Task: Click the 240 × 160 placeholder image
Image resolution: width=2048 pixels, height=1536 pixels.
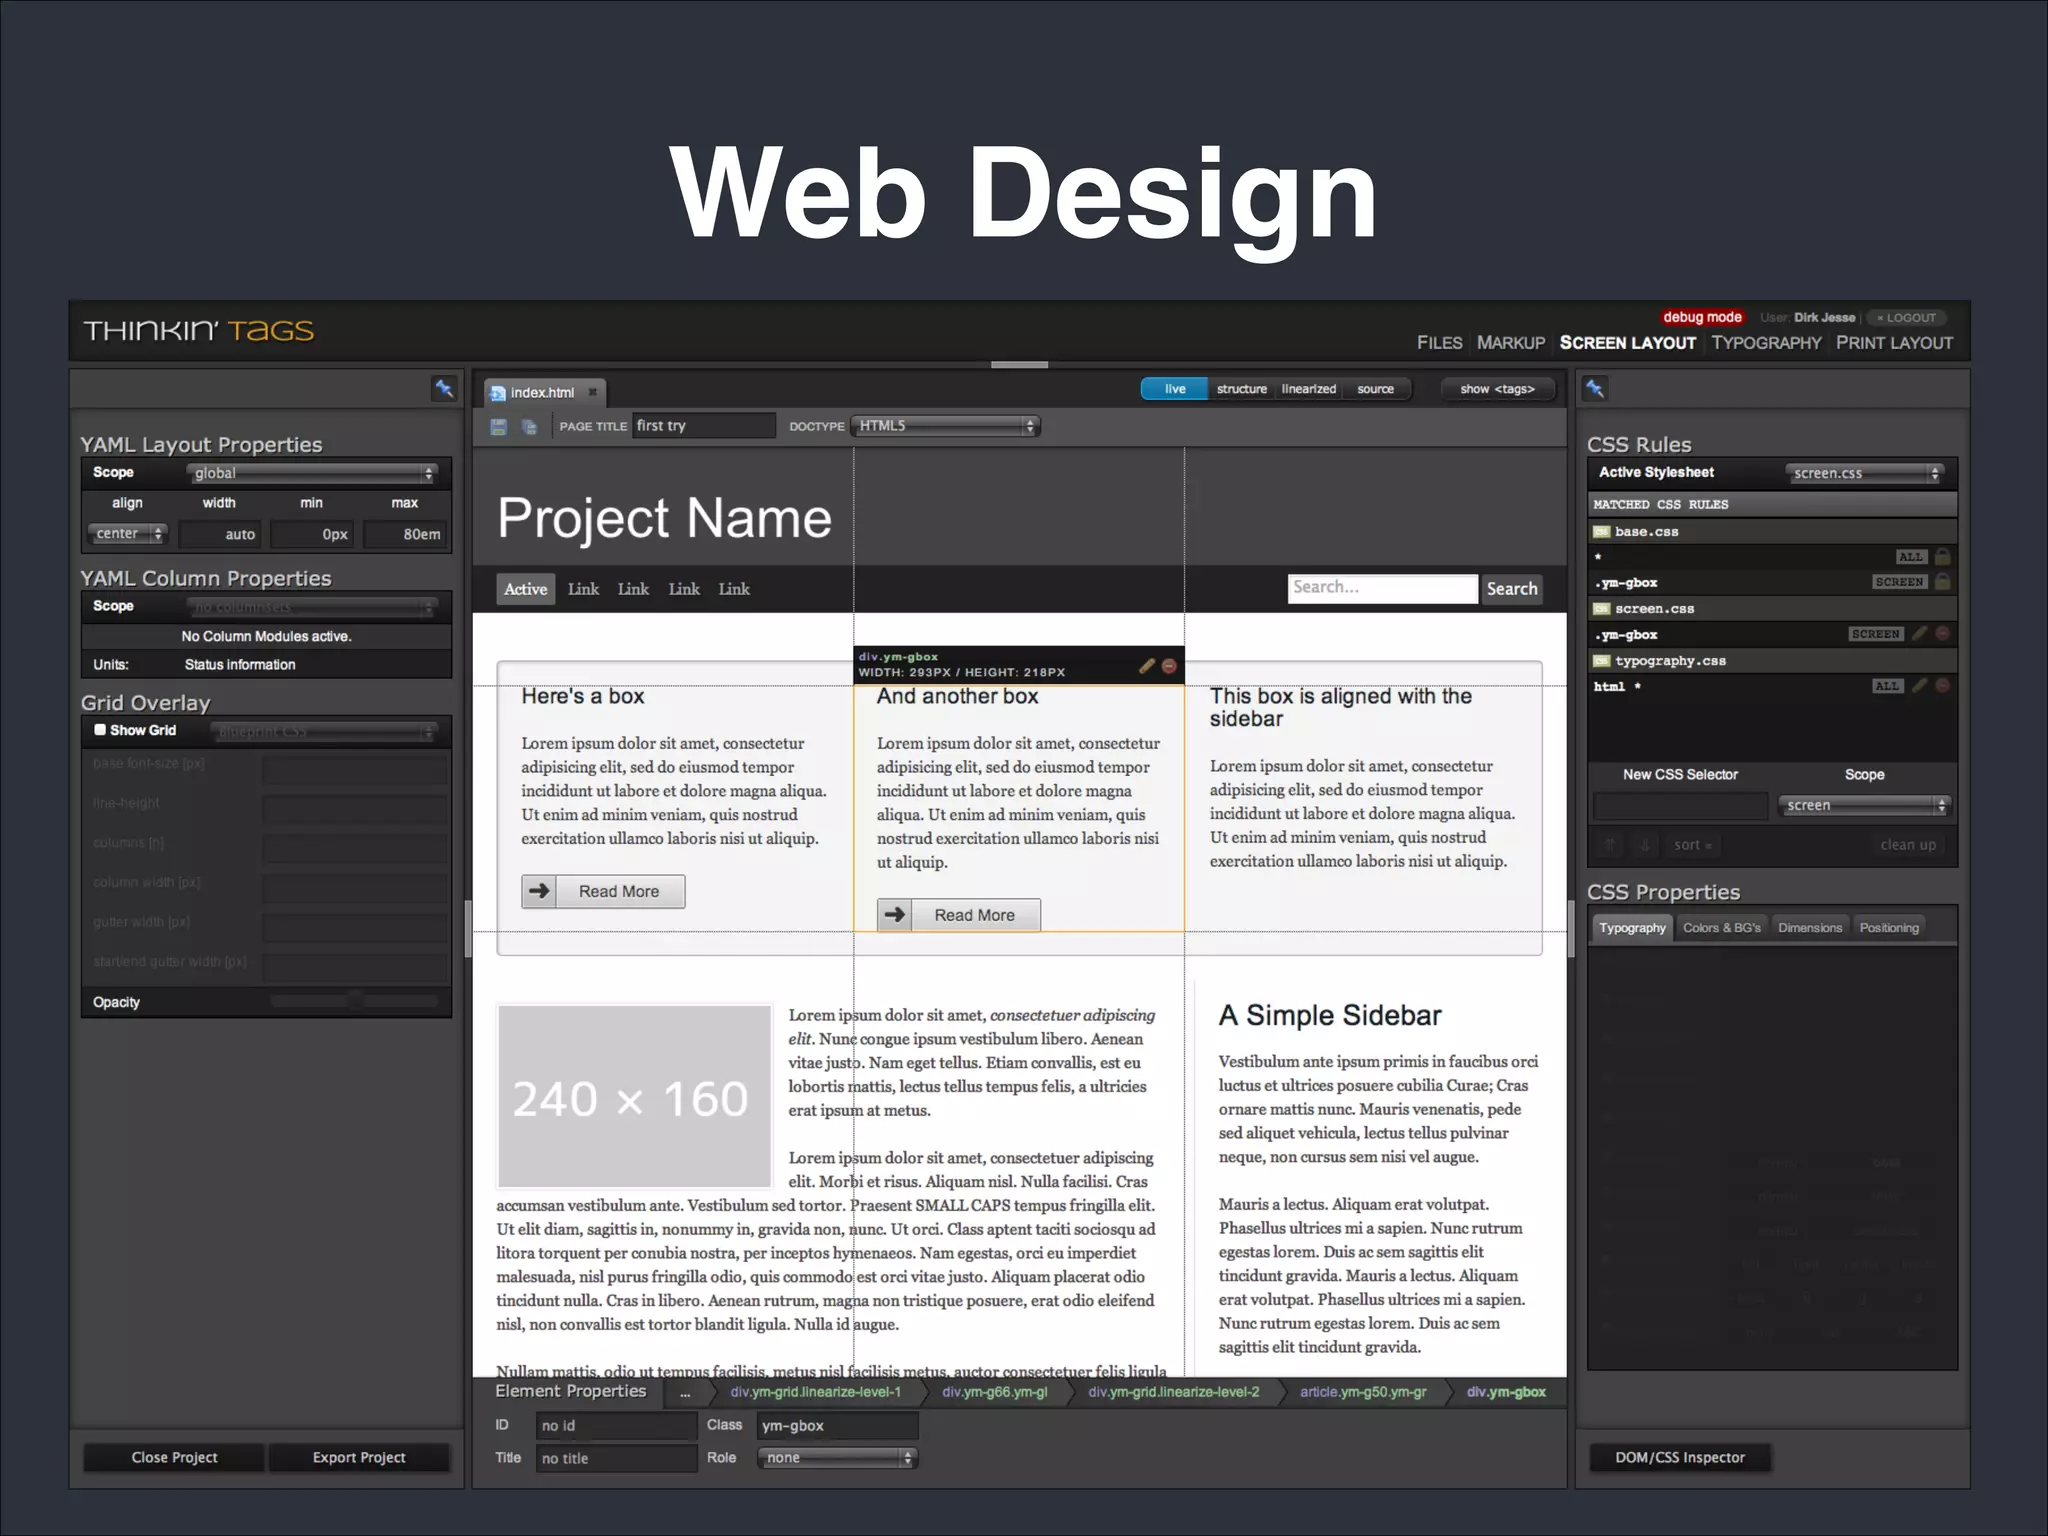Action: tap(634, 1097)
